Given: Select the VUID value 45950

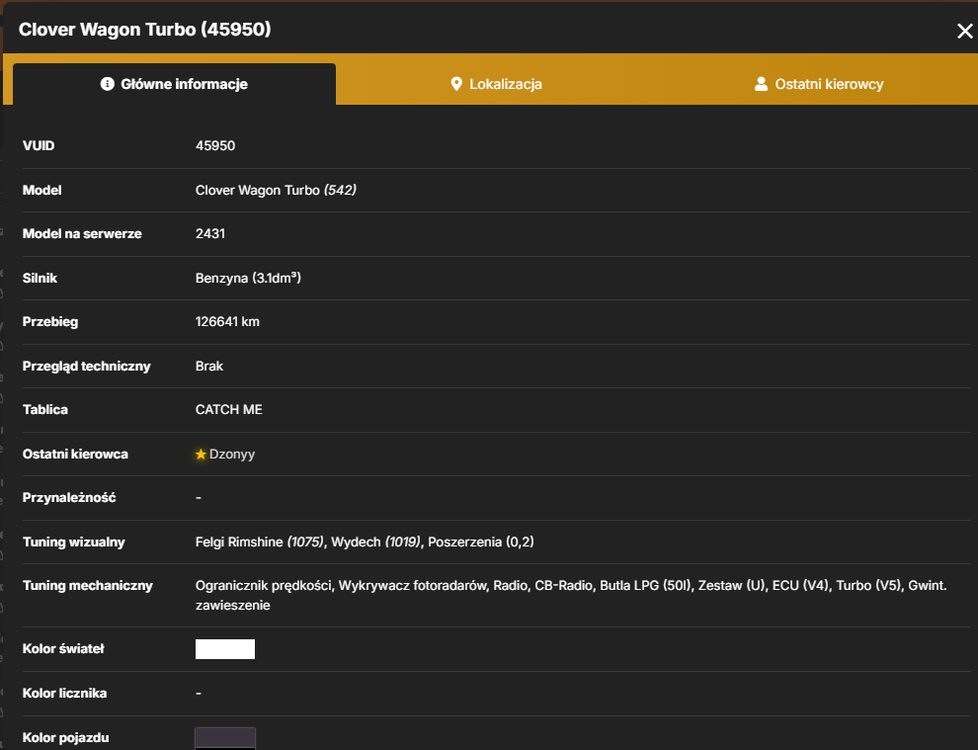Looking at the screenshot, I should point(215,146).
